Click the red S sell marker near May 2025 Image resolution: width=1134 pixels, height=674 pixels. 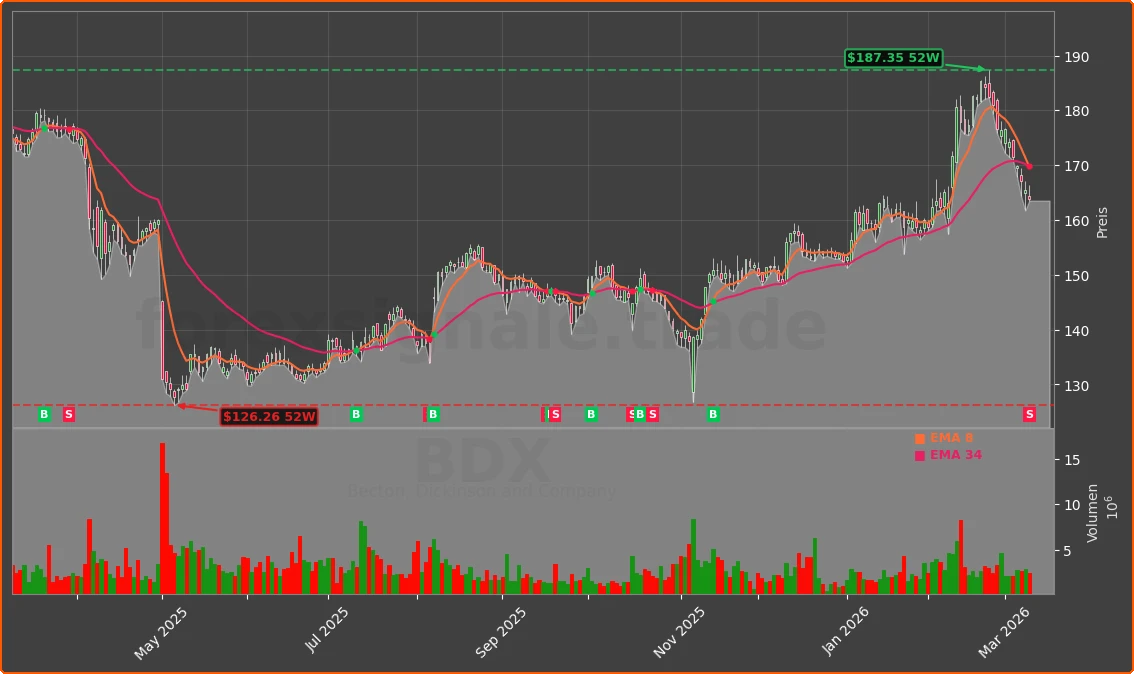68,415
